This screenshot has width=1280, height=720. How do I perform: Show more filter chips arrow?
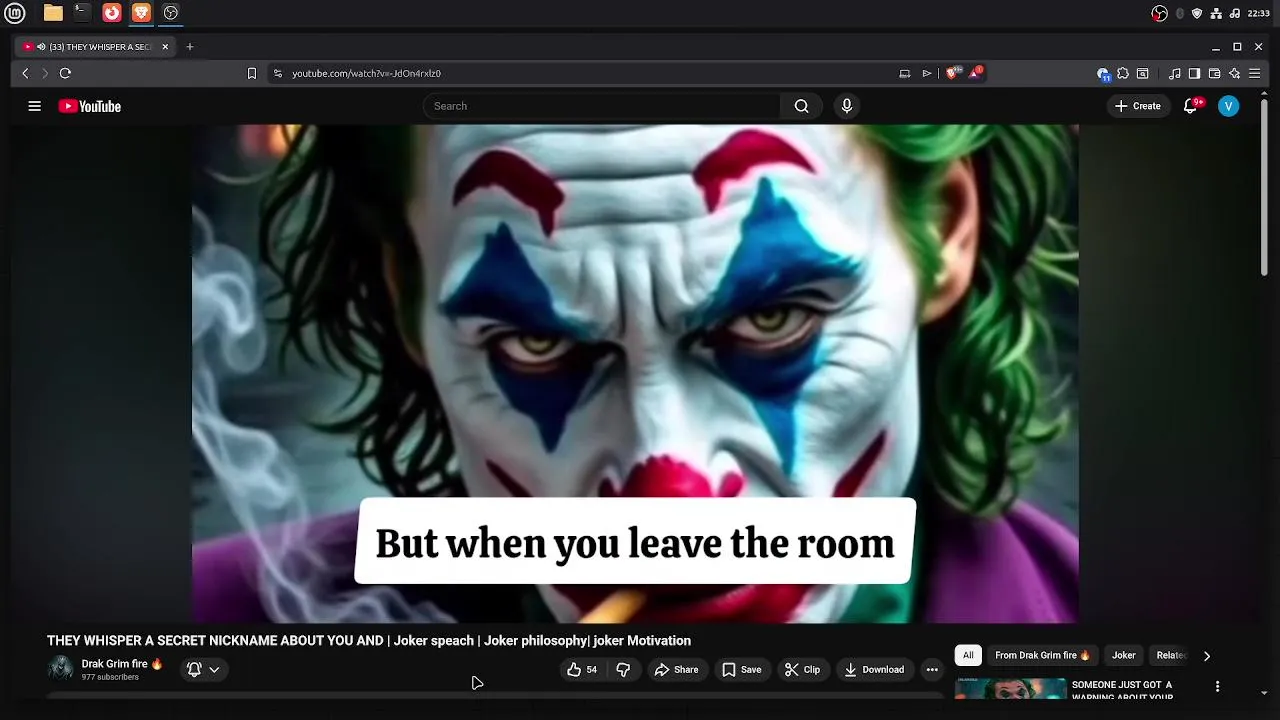coord(1206,656)
